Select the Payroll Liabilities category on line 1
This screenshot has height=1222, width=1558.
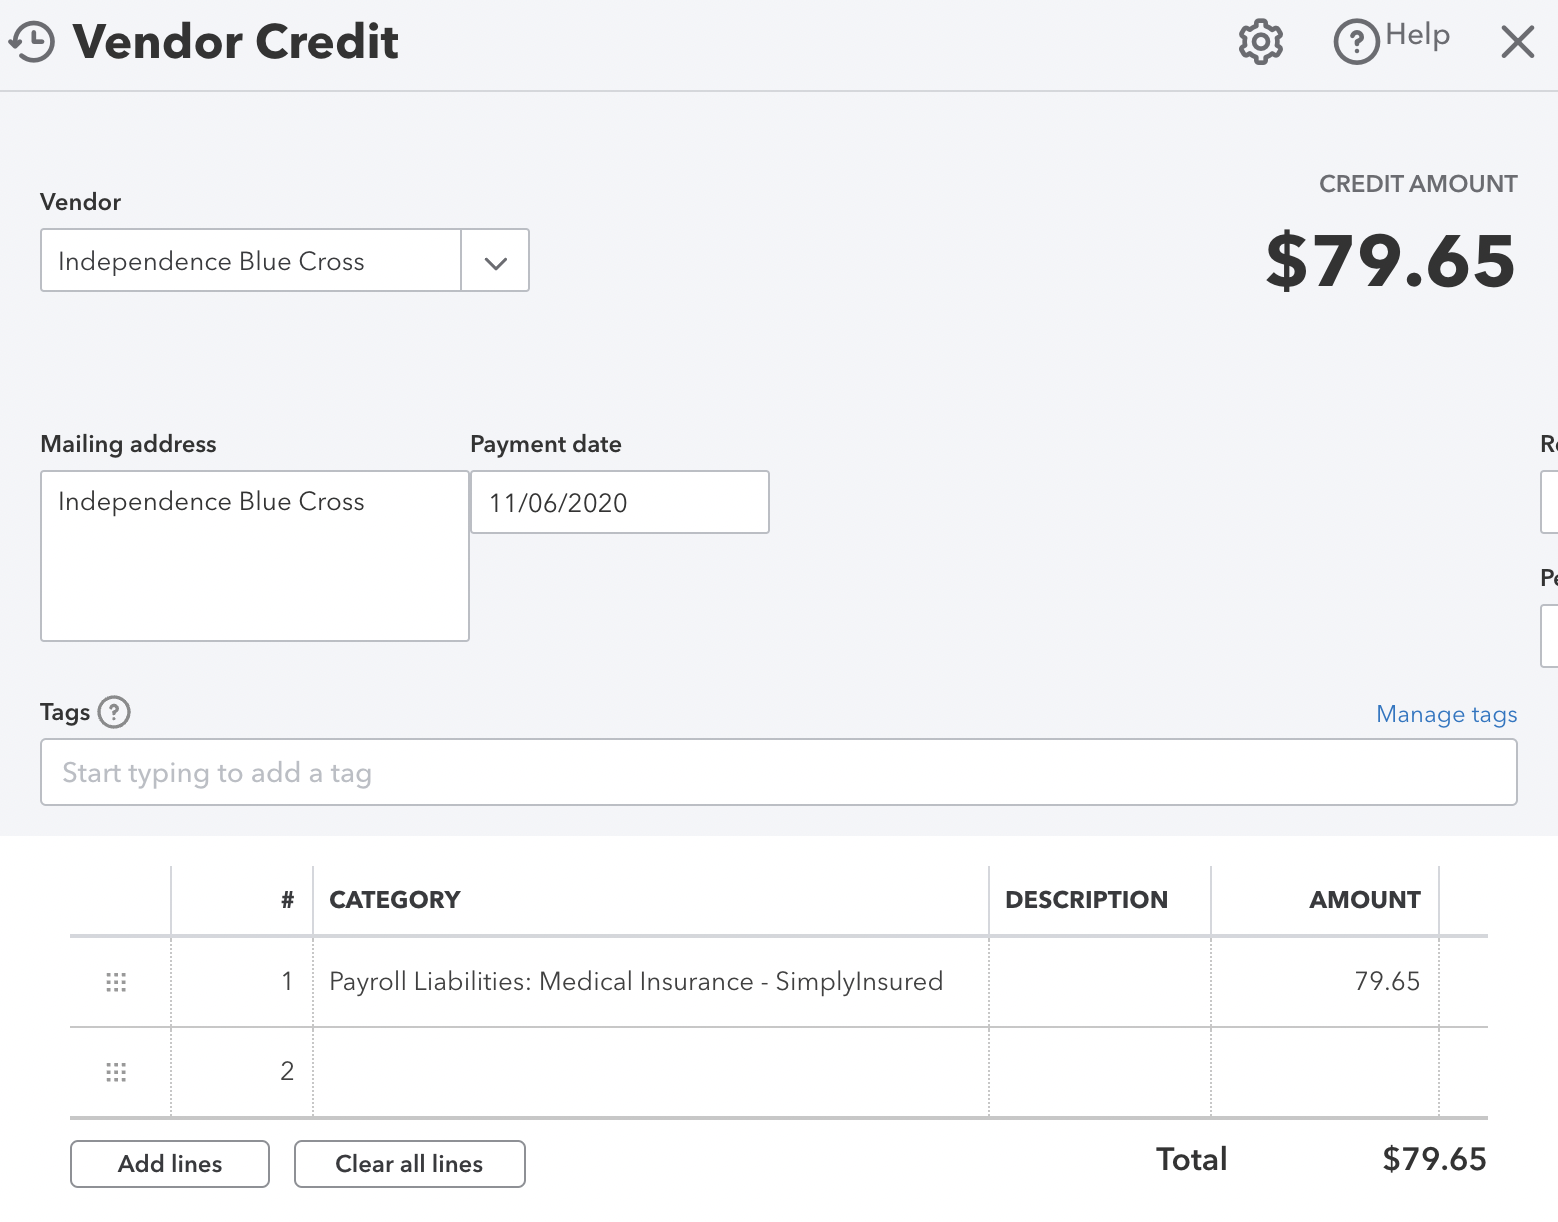tap(636, 982)
